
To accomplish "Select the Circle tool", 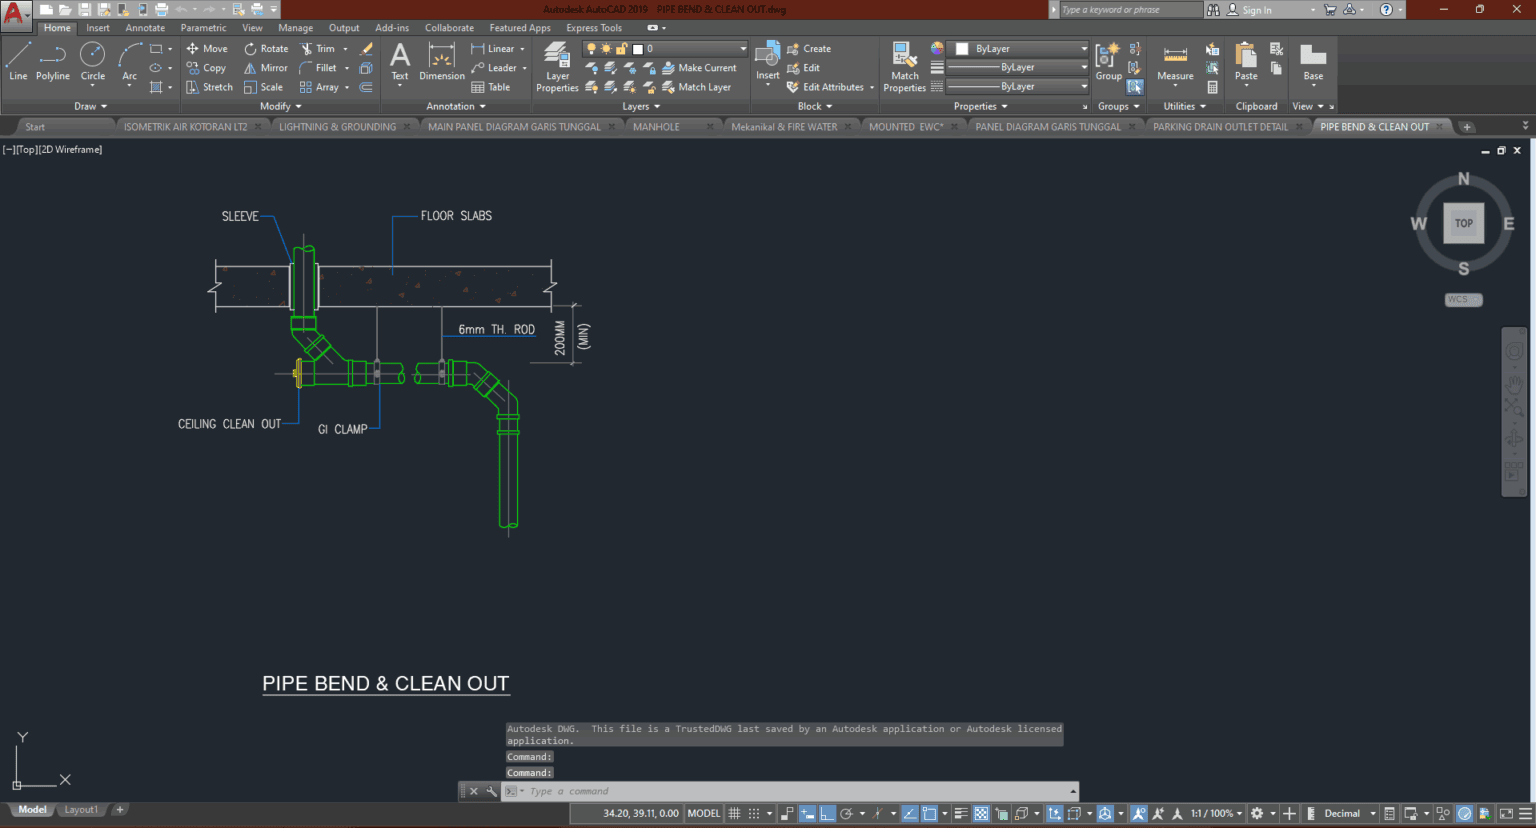I will pyautogui.click(x=92, y=67).
